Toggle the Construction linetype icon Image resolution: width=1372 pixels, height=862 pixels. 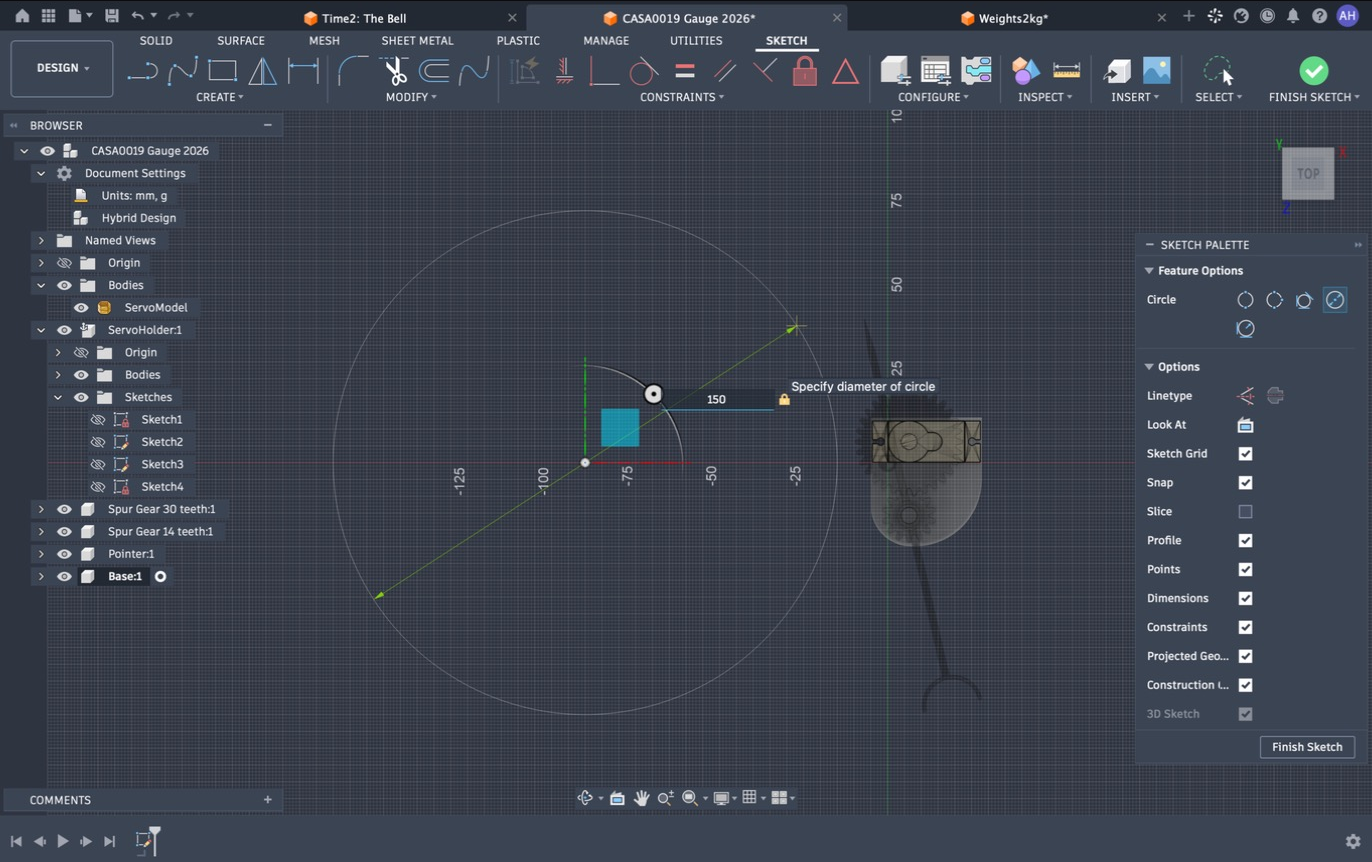point(1245,396)
